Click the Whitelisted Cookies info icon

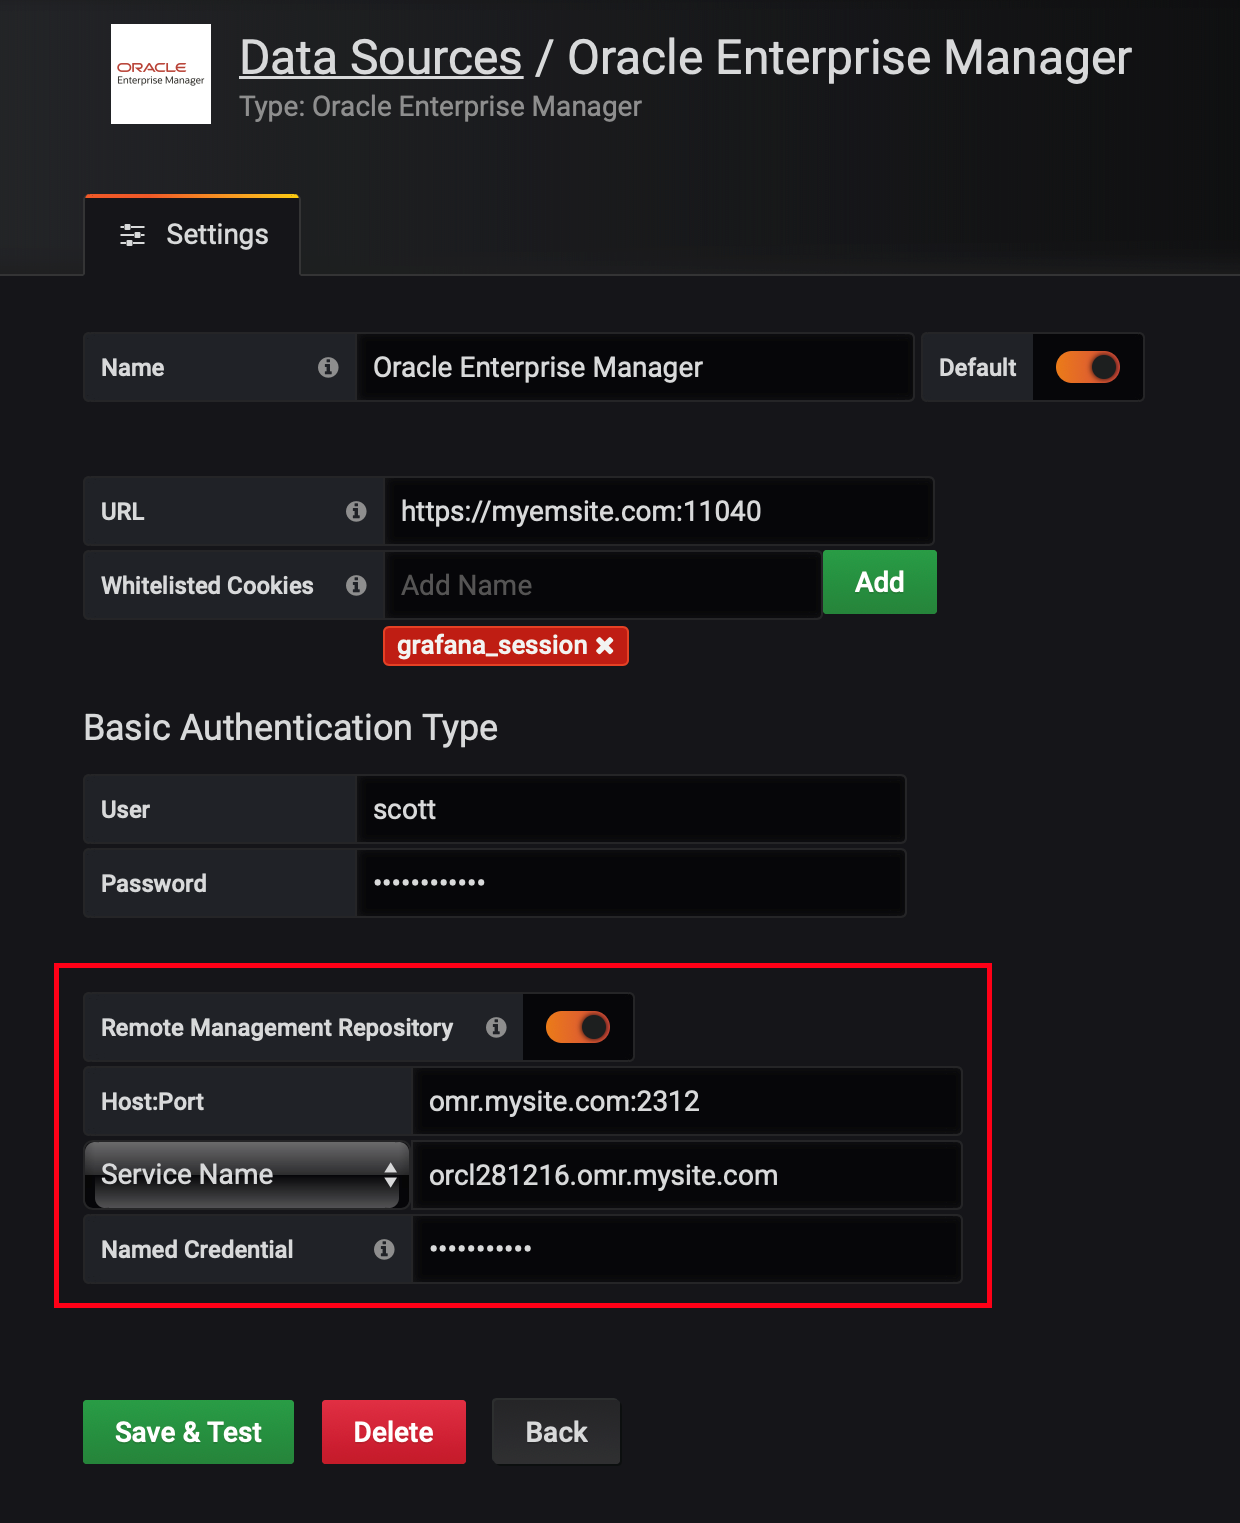356,585
